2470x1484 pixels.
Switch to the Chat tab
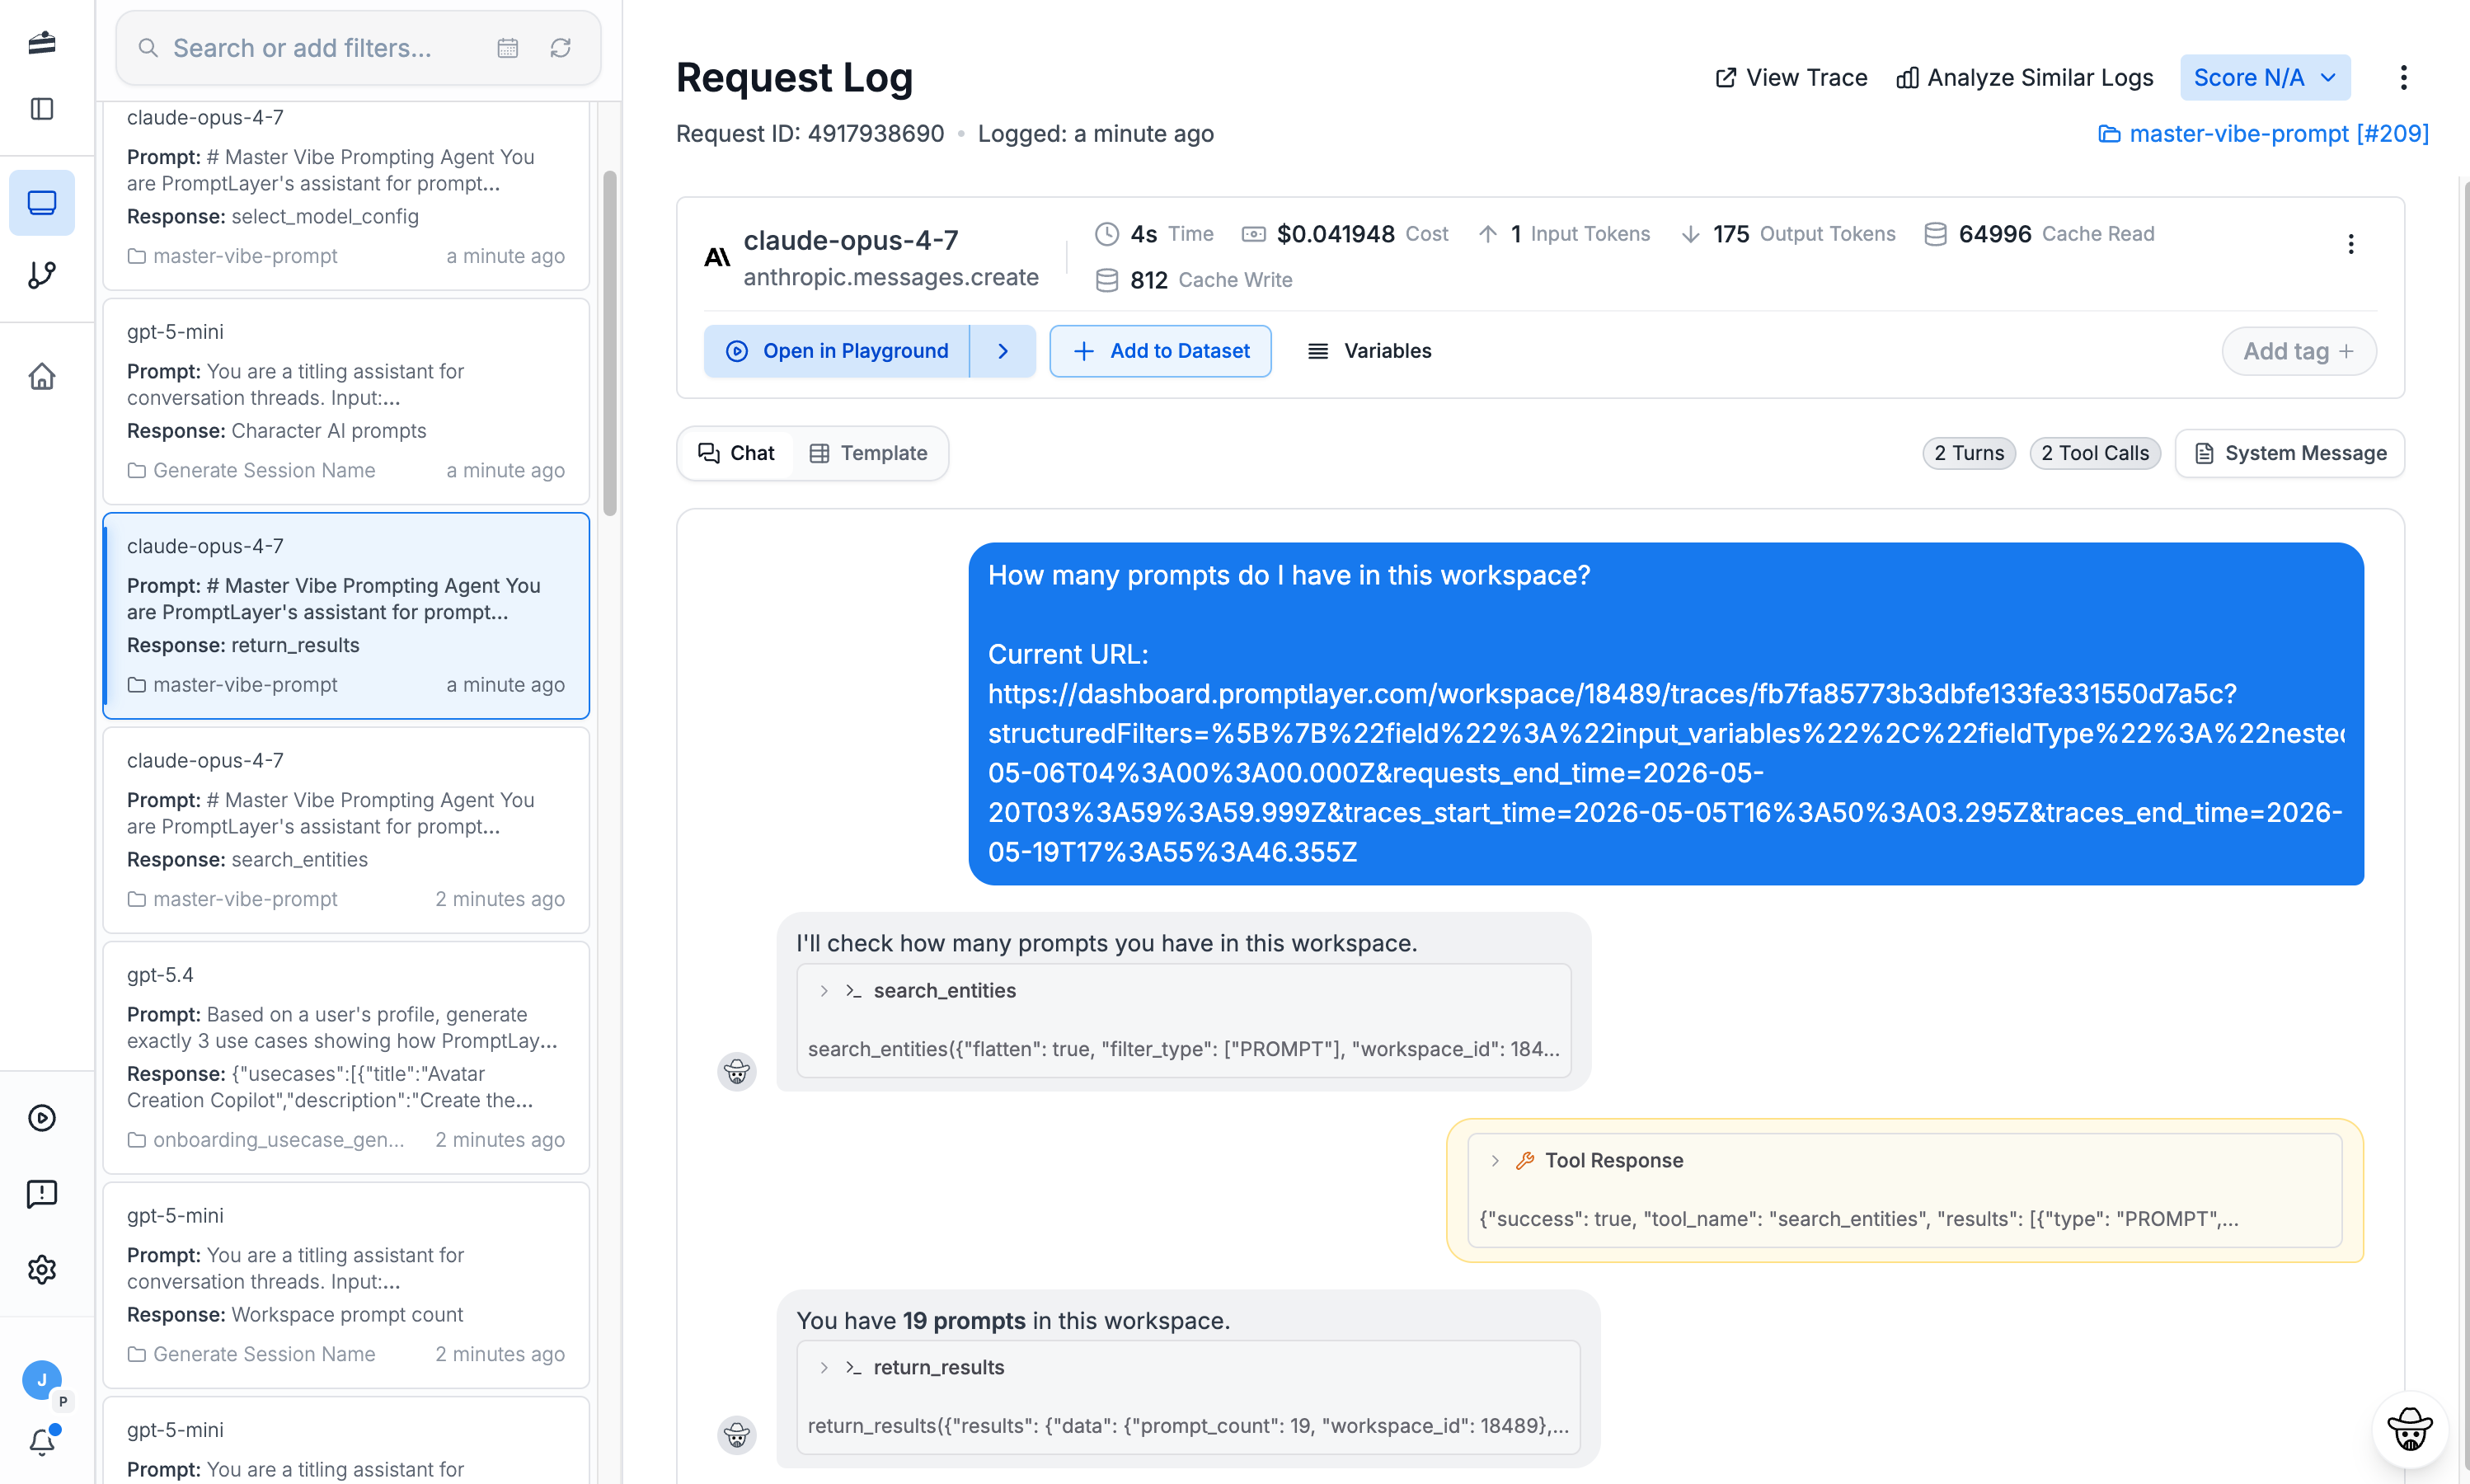[x=736, y=453]
